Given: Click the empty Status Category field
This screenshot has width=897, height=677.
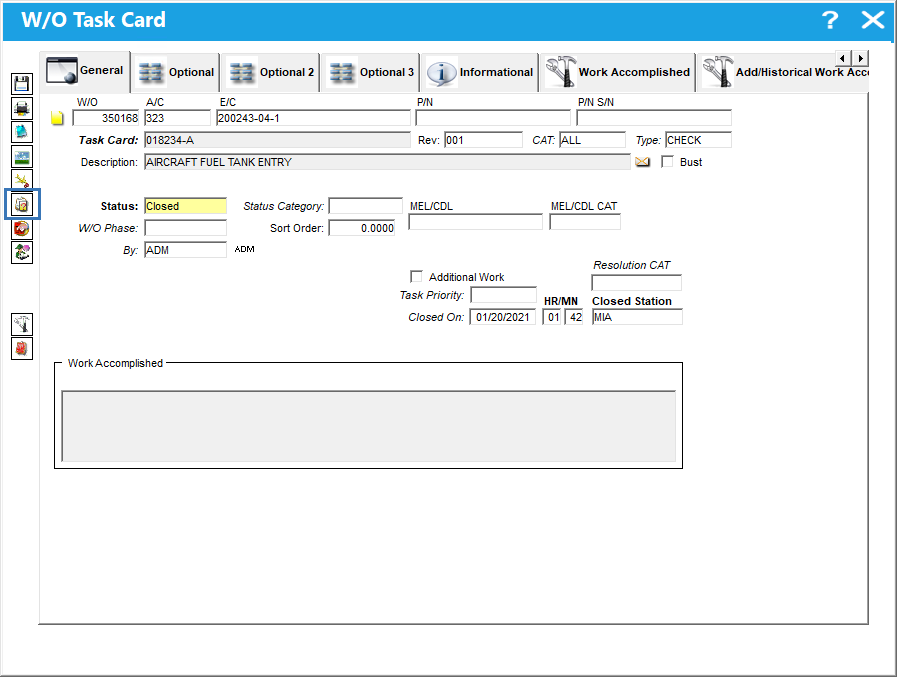Looking at the screenshot, I should [366, 206].
